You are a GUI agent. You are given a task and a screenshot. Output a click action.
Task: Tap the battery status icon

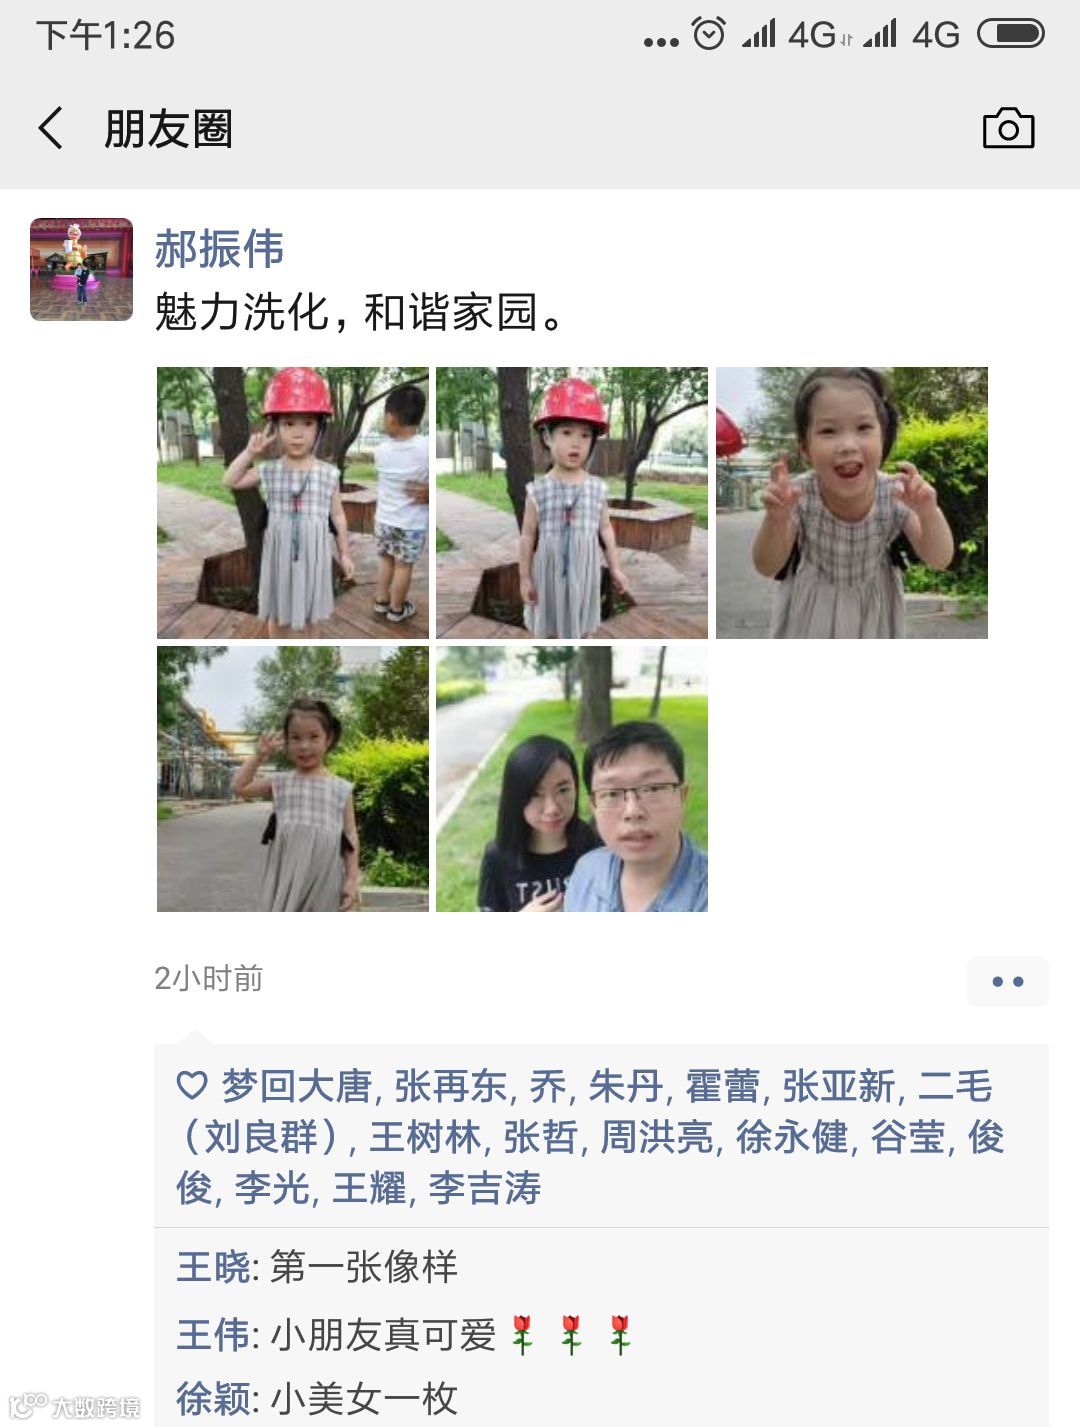[1011, 34]
